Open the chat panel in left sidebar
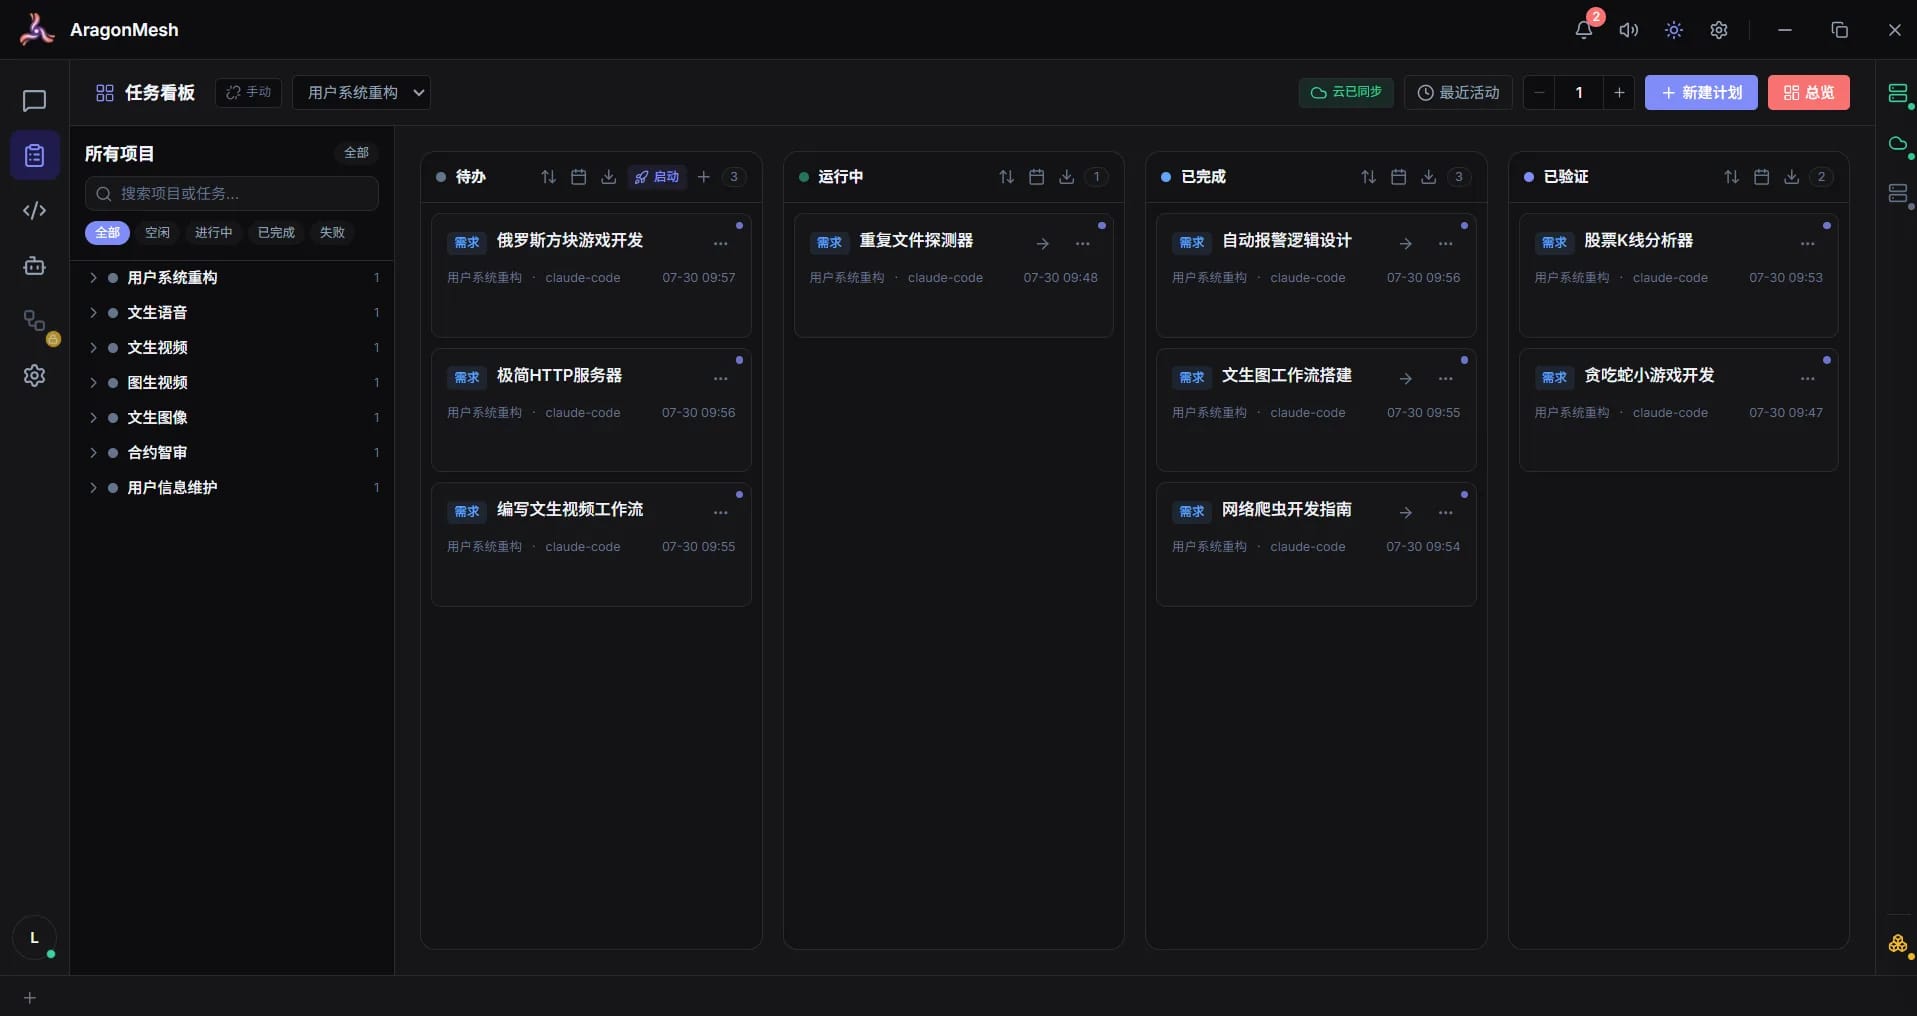The height and width of the screenshot is (1016, 1917). (x=34, y=101)
